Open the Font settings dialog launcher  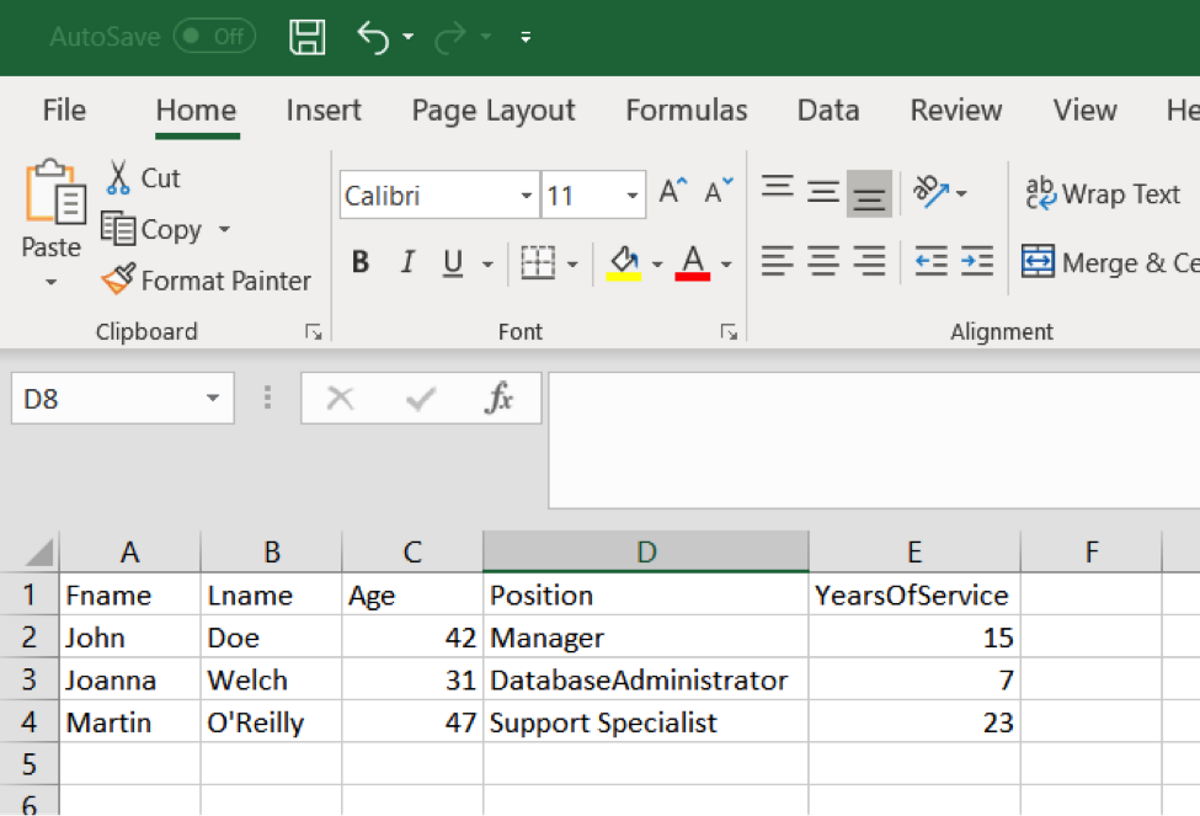point(728,332)
